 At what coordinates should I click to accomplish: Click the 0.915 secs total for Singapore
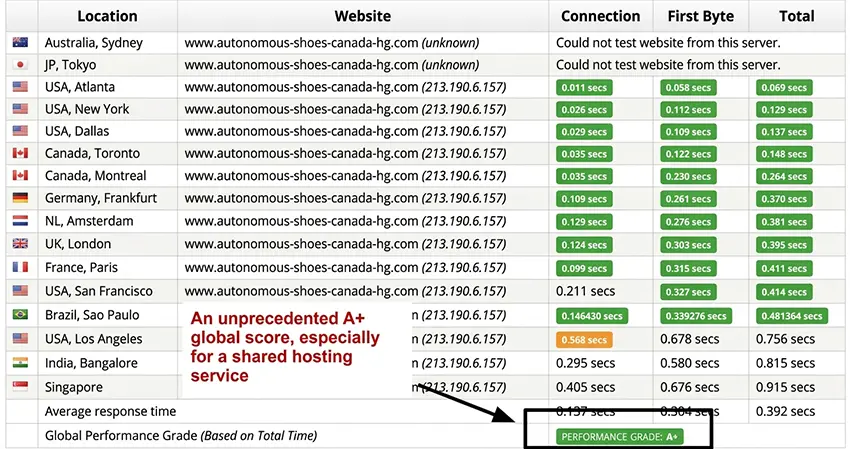click(x=785, y=387)
